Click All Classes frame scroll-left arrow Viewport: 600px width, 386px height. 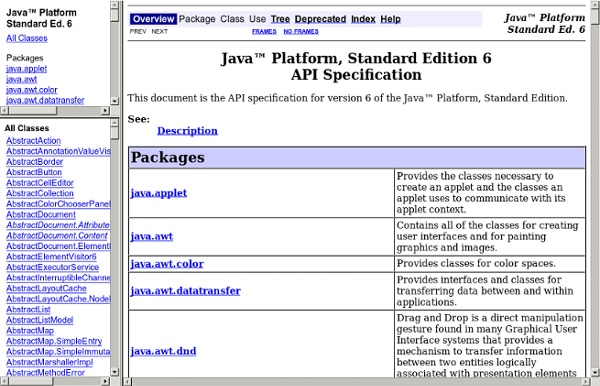(x=4, y=381)
